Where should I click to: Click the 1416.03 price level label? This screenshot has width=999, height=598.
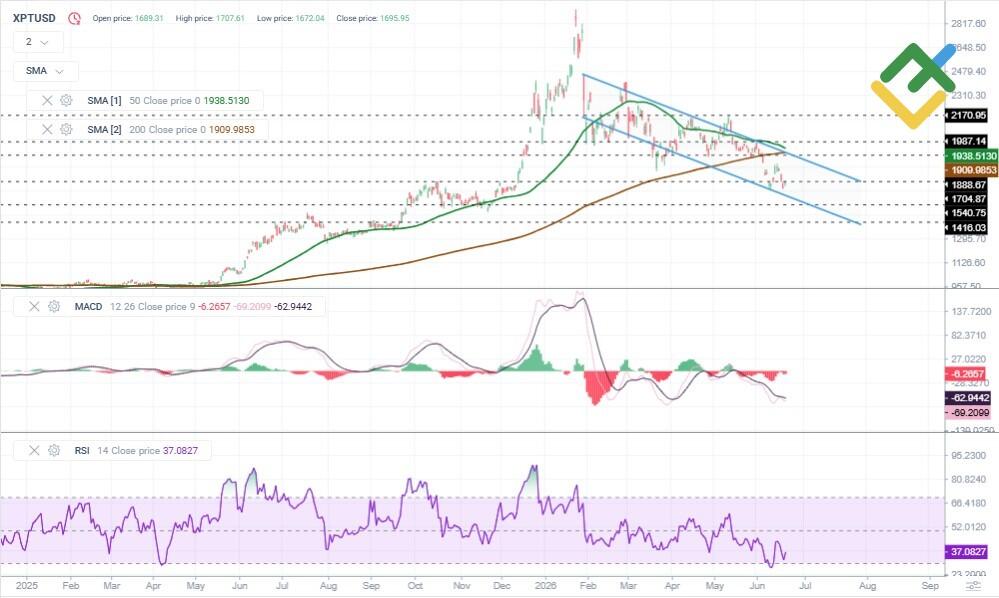coord(967,227)
